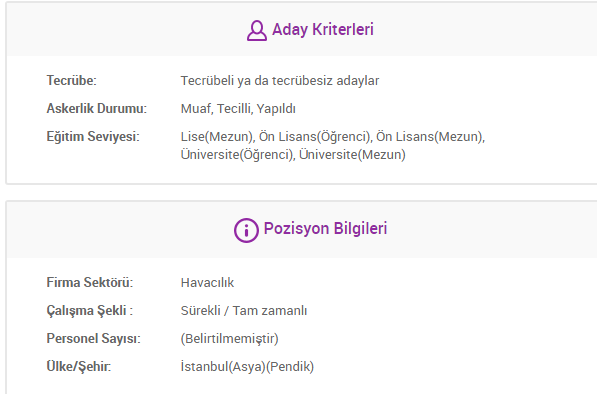Click Tecrübeli ya da tecrübesiz adaylar text
This screenshot has width=597, height=394.
(280, 81)
